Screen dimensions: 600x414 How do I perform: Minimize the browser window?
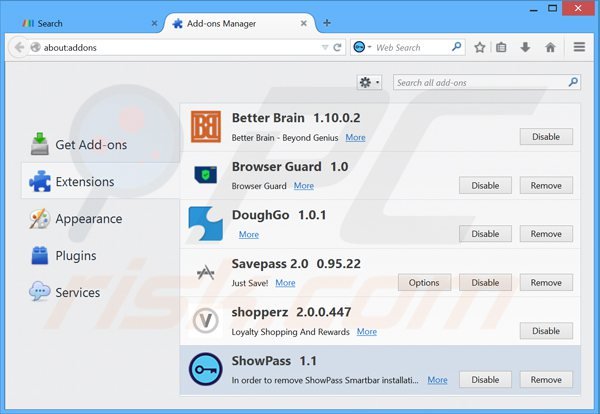click(x=533, y=10)
